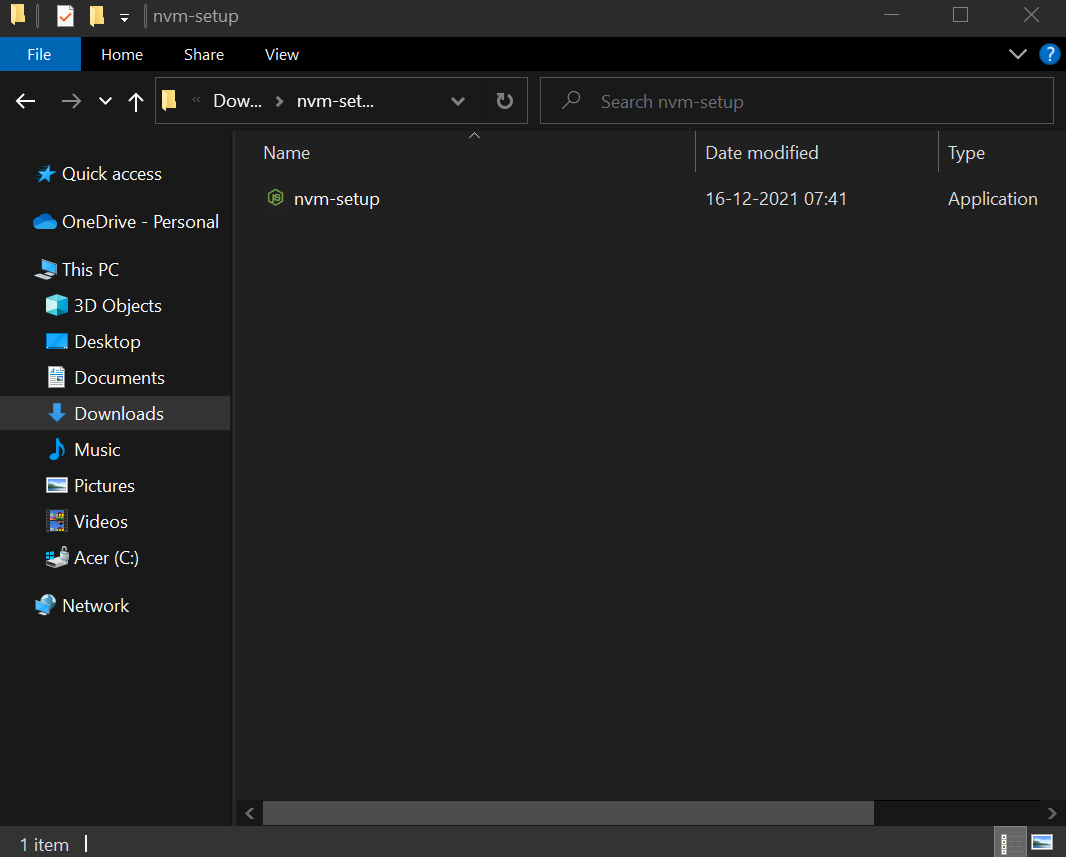Click the Videos film strip icon
The image size is (1066, 857).
[56, 521]
